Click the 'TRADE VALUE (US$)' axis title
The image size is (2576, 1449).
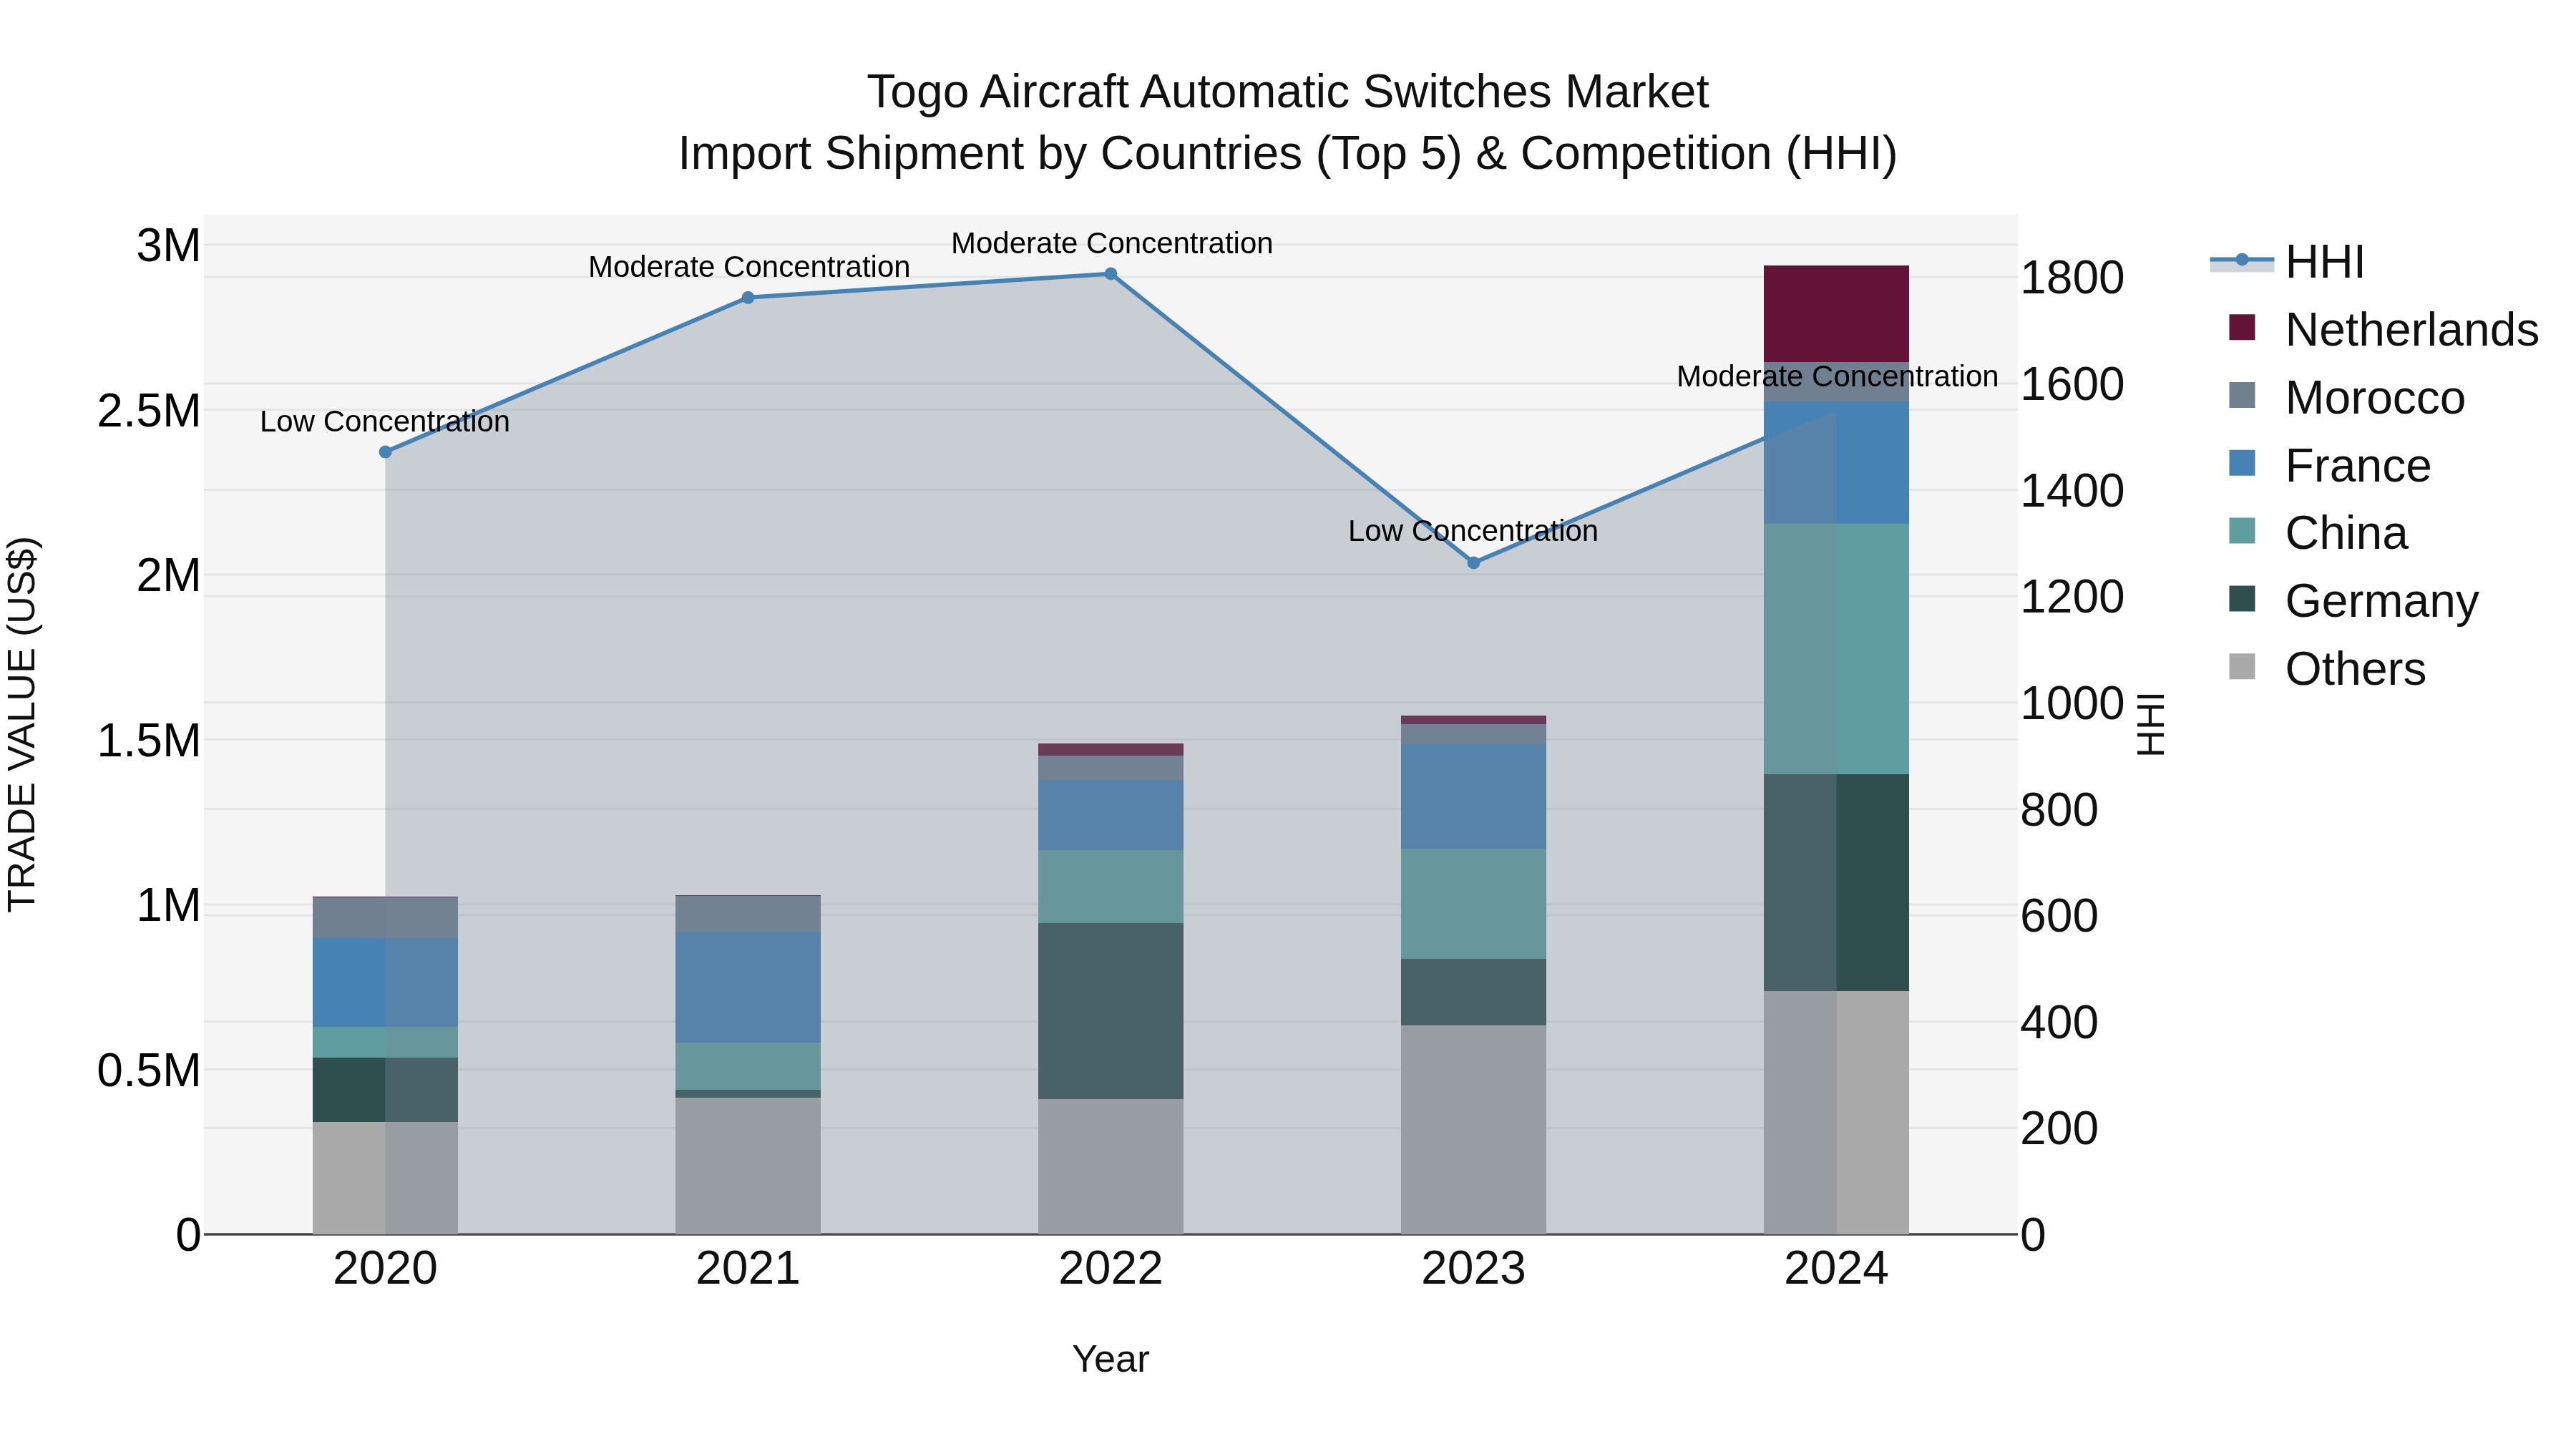pyautogui.click(x=22, y=724)
